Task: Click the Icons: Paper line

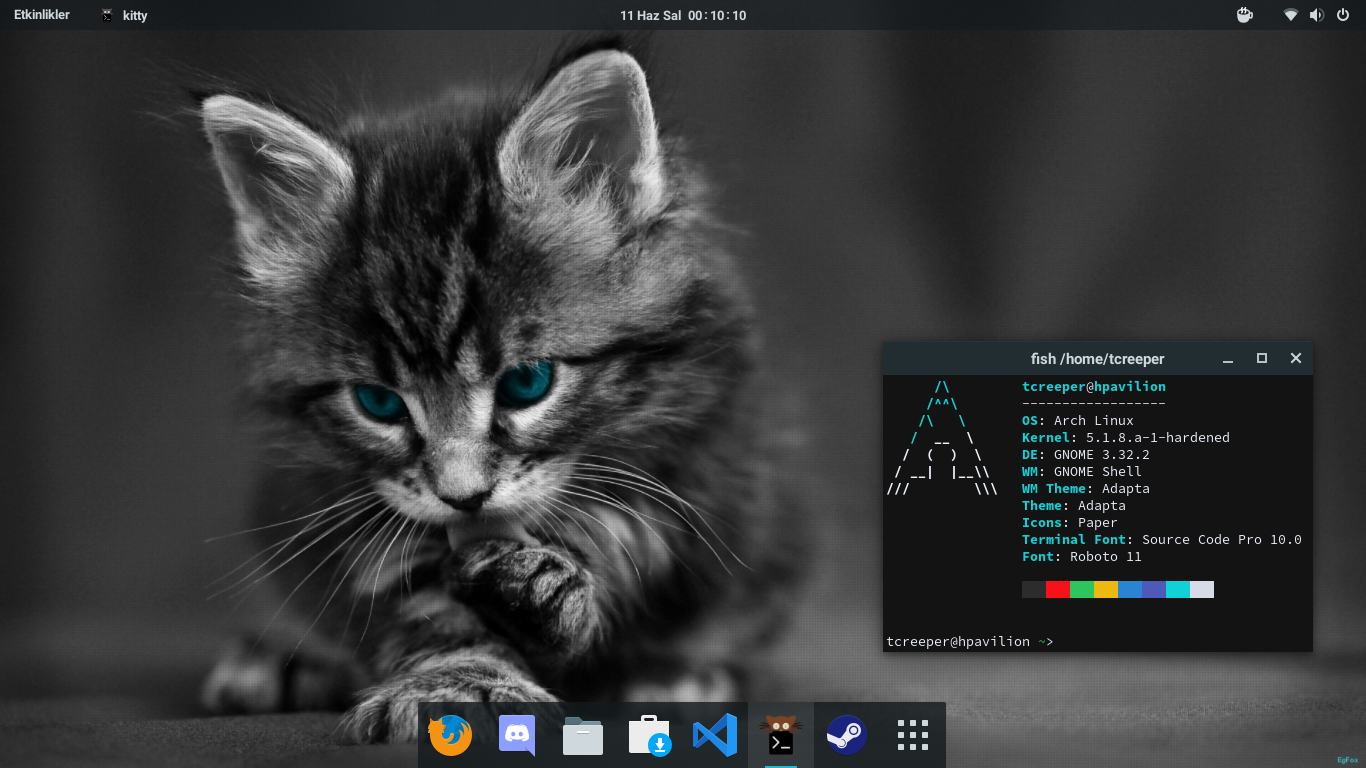Action: tap(1070, 523)
